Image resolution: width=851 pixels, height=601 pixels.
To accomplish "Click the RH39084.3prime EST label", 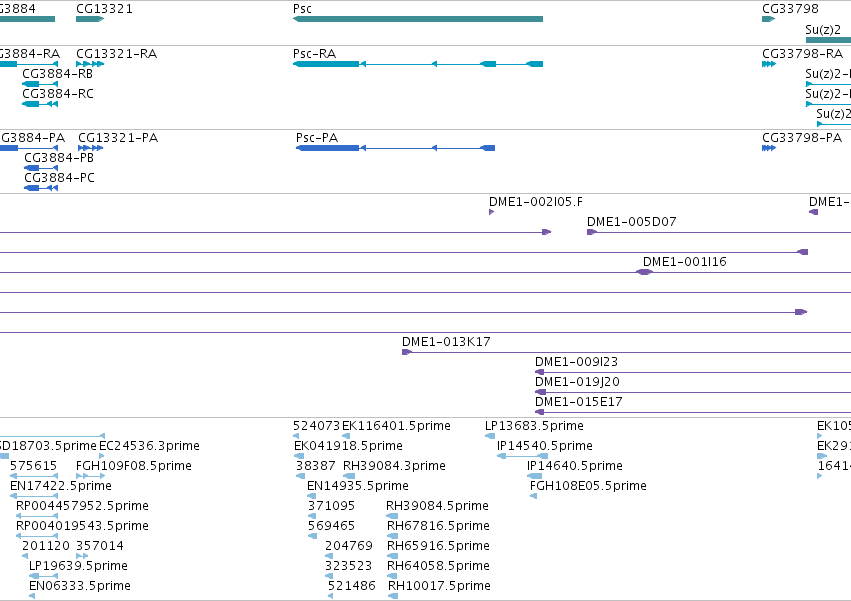I will pos(394,466).
